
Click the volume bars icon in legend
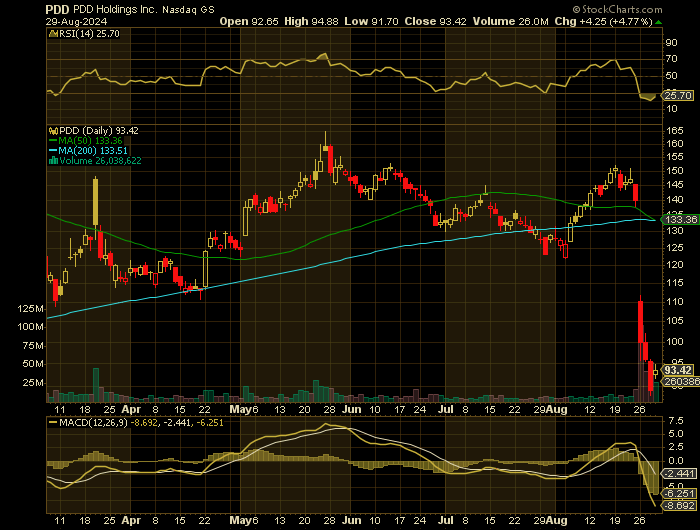tap(54, 161)
